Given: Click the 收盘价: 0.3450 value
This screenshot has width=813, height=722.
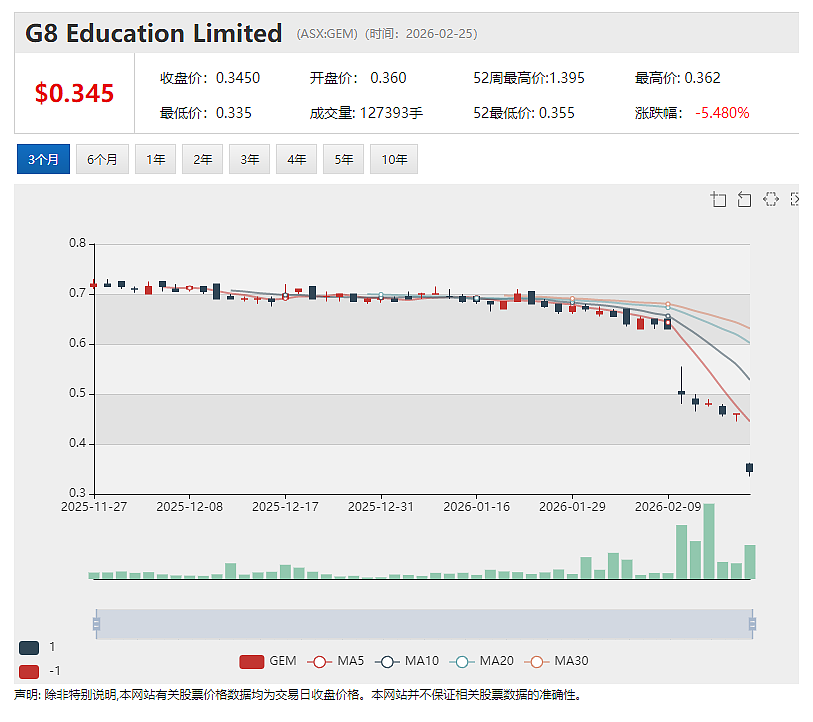Looking at the screenshot, I should tap(210, 78).
